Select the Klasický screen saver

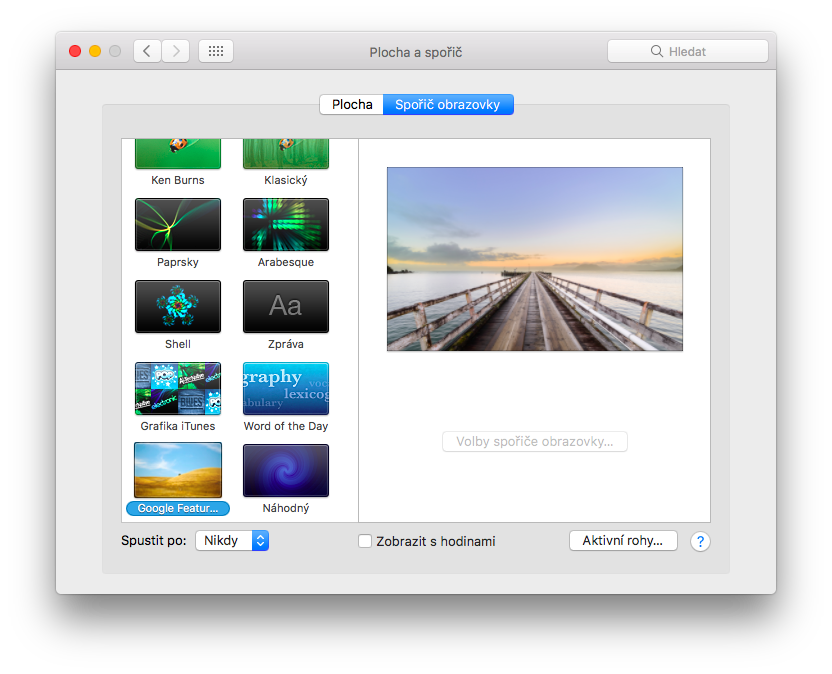pos(286,155)
